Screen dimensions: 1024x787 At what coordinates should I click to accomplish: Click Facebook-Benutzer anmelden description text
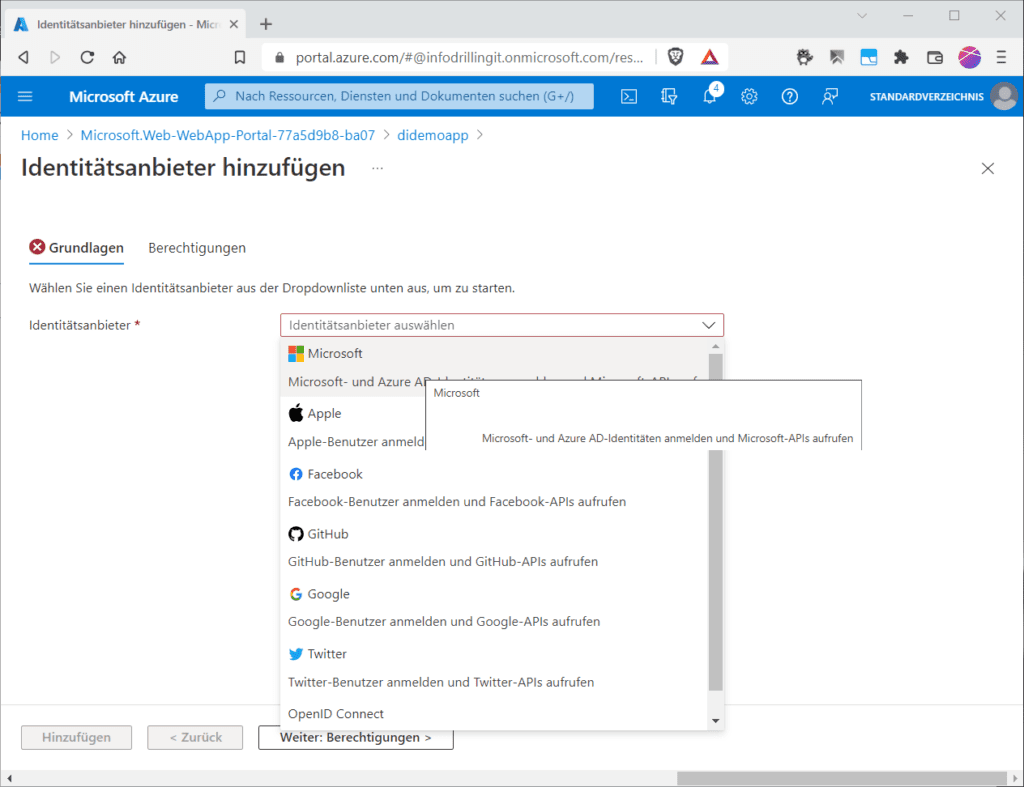coord(457,502)
